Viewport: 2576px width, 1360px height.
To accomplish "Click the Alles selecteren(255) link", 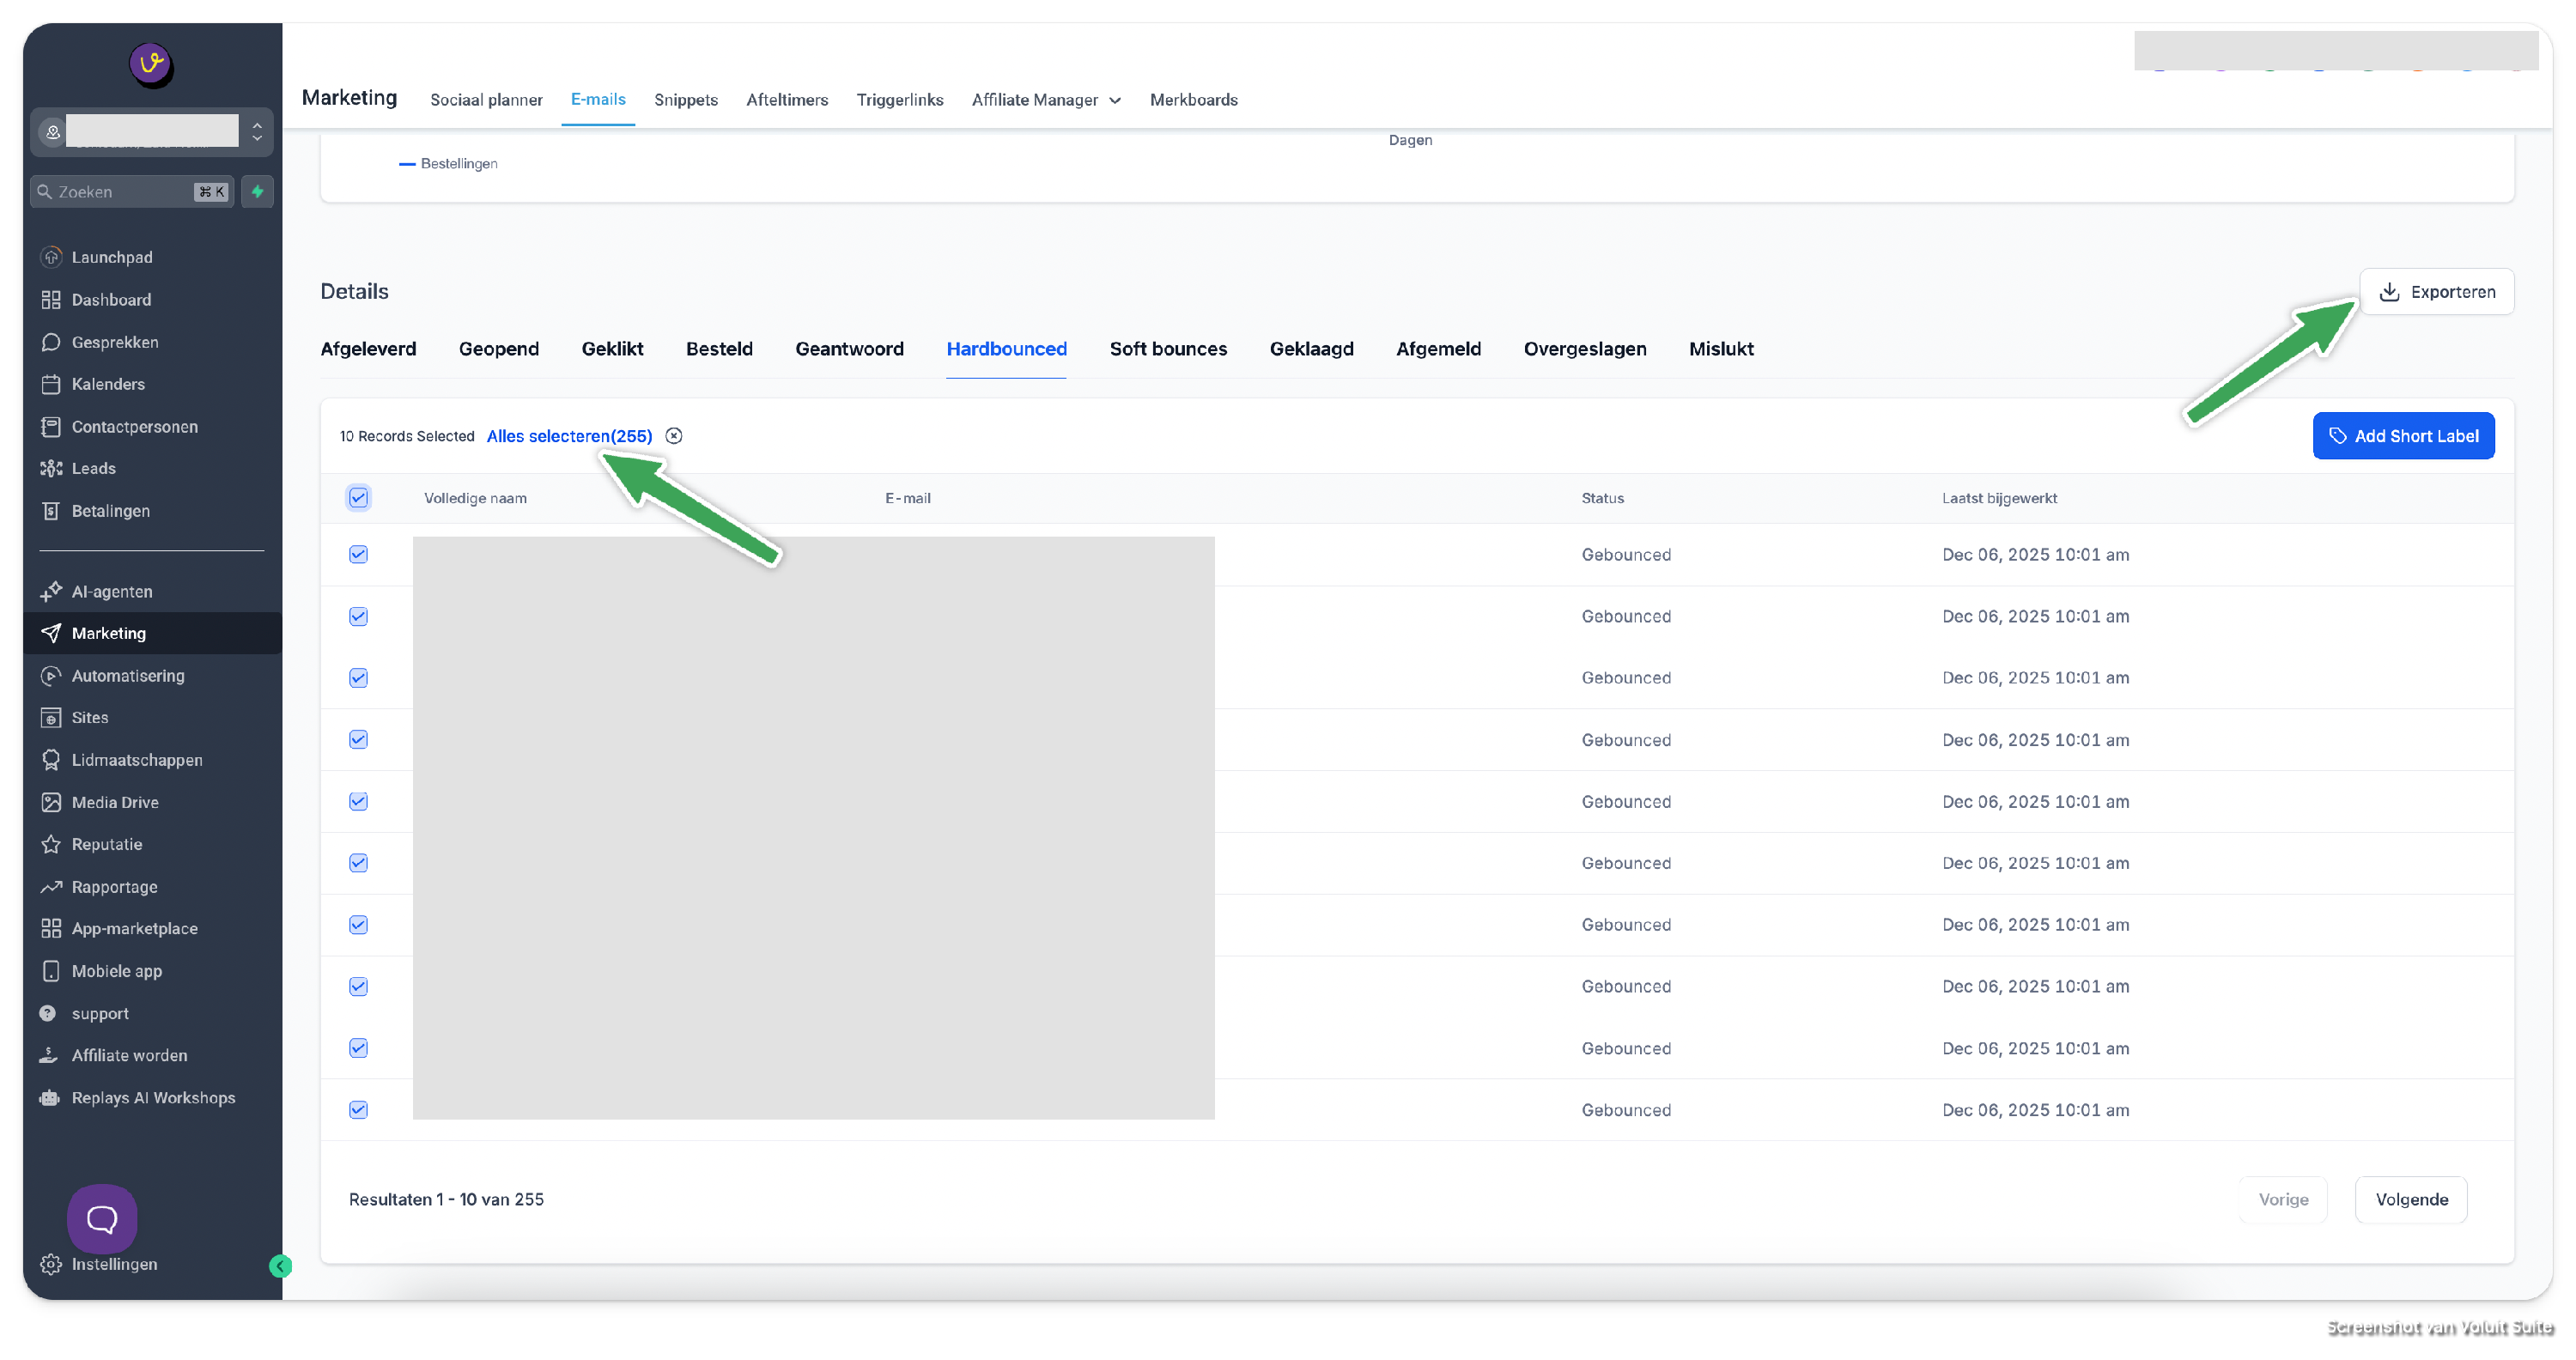I will (569, 436).
